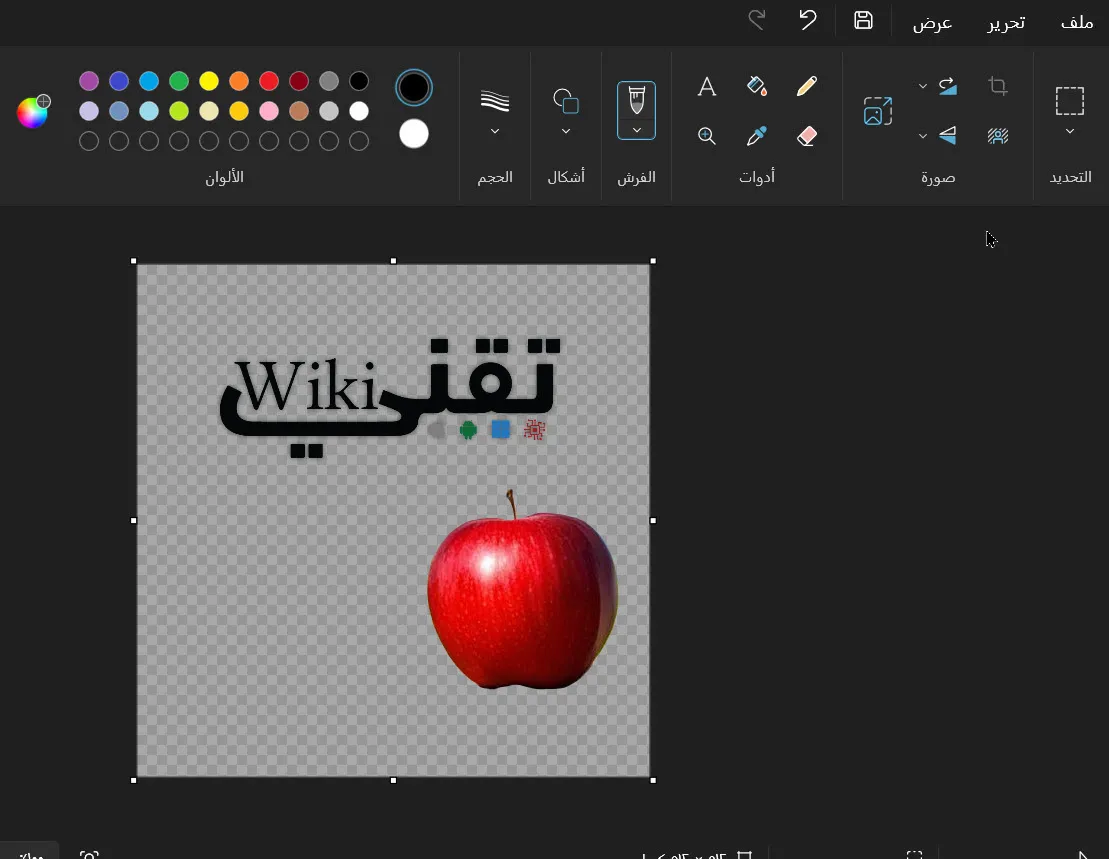Image resolution: width=1109 pixels, height=859 pixels.
Task: Select the Color picker eyedropper
Action: 757,136
